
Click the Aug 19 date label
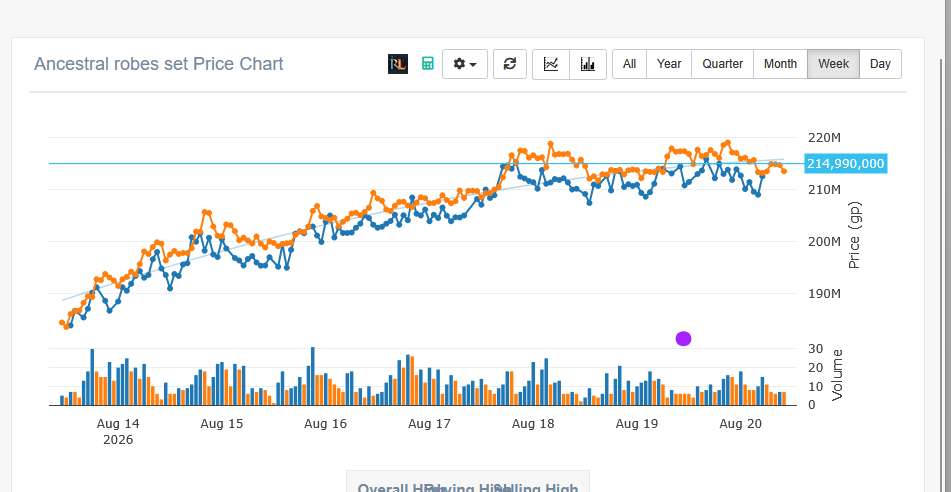pos(636,423)
